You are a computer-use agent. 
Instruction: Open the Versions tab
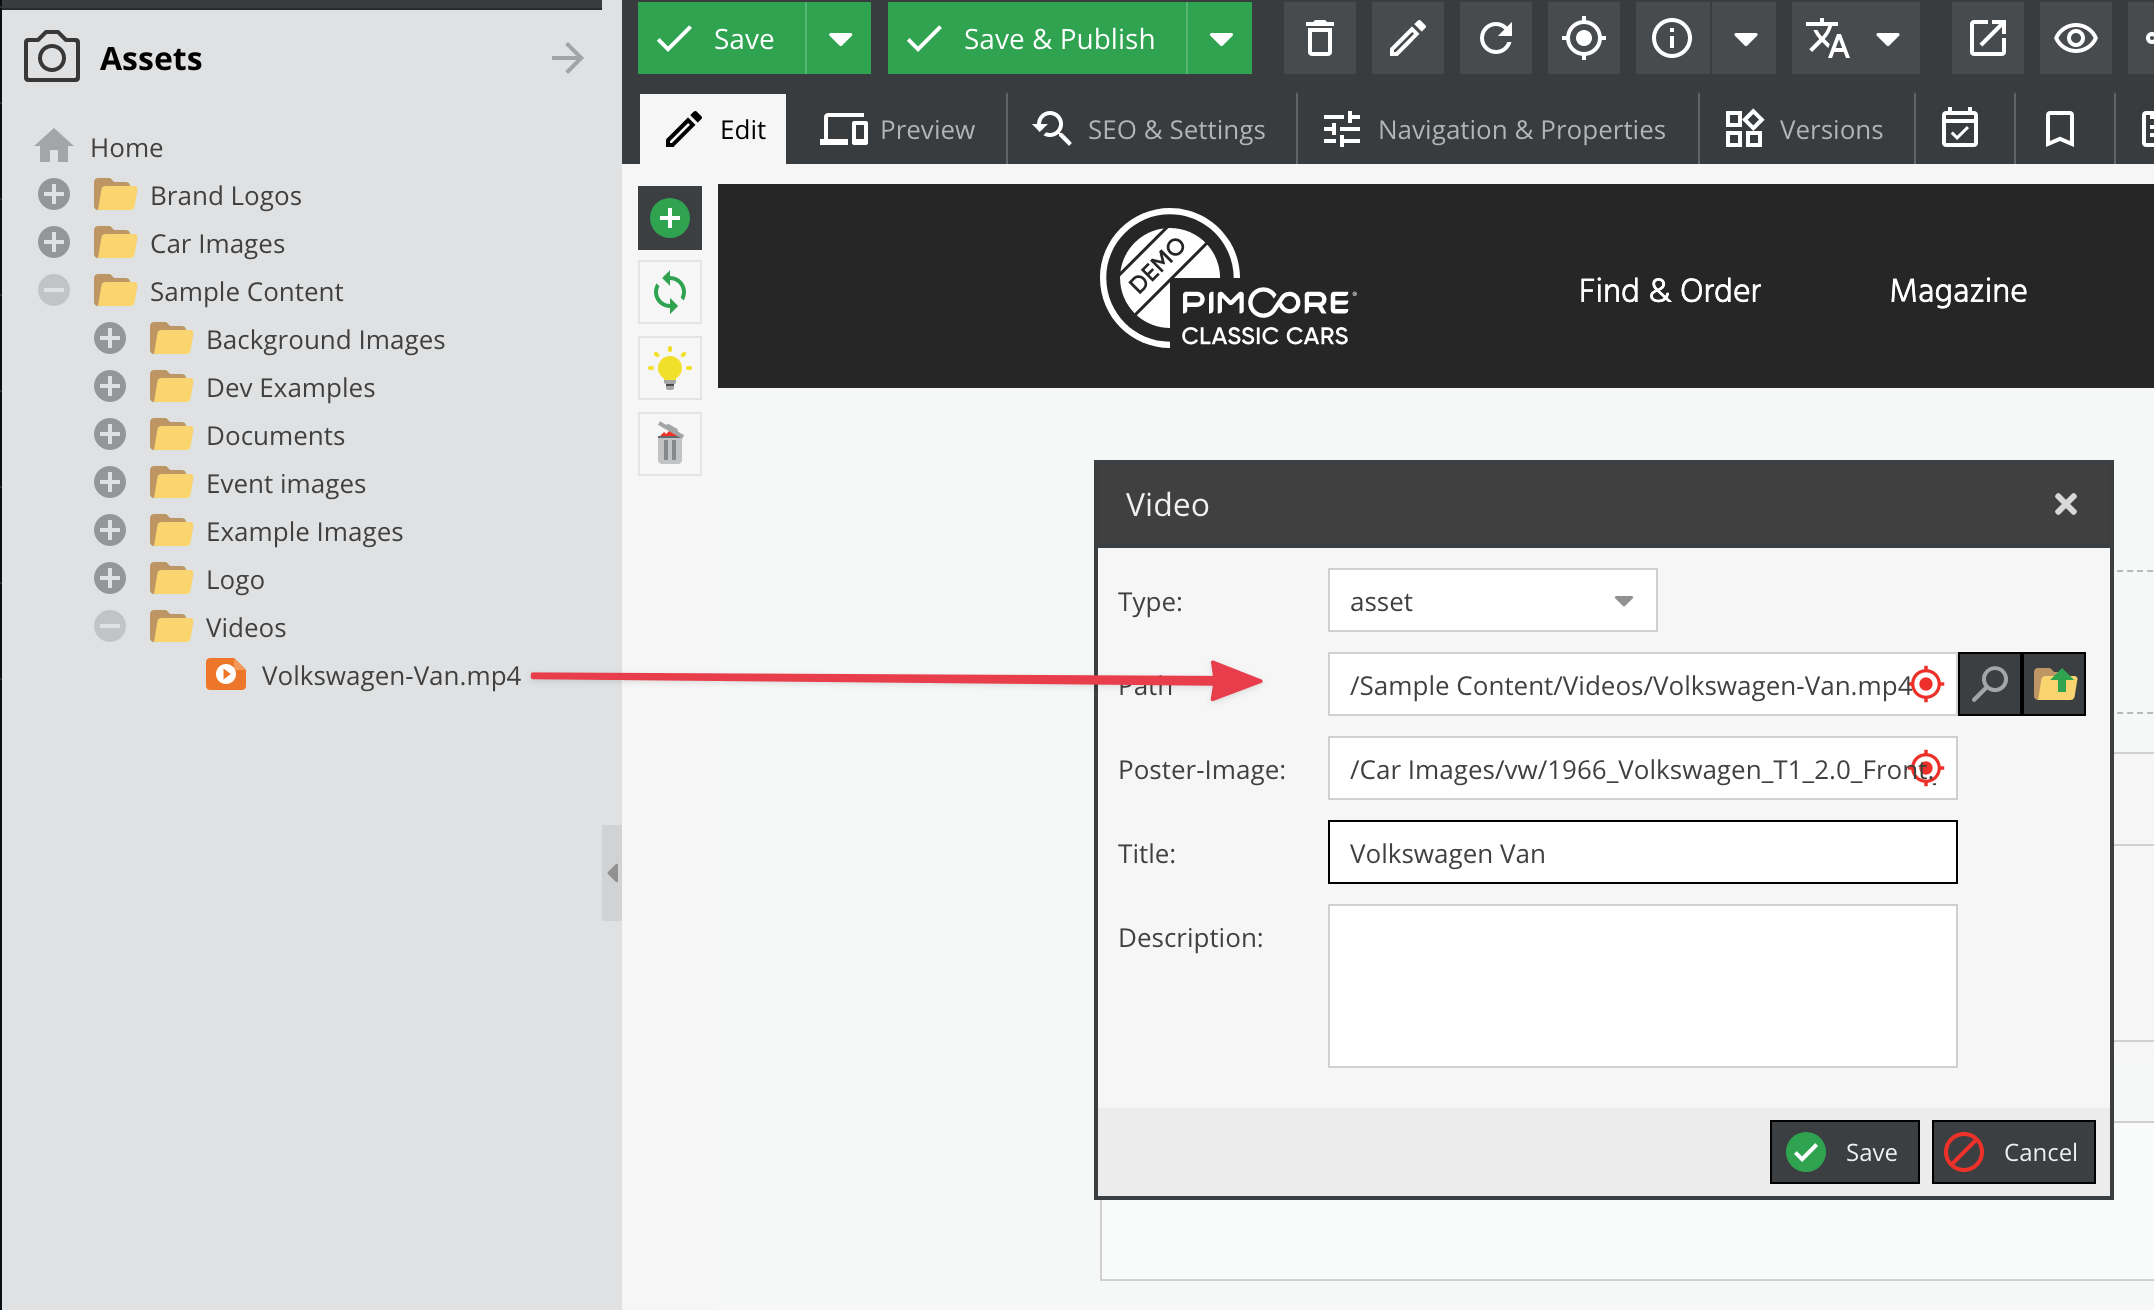pyautogui.click(x=1805, y=130)
